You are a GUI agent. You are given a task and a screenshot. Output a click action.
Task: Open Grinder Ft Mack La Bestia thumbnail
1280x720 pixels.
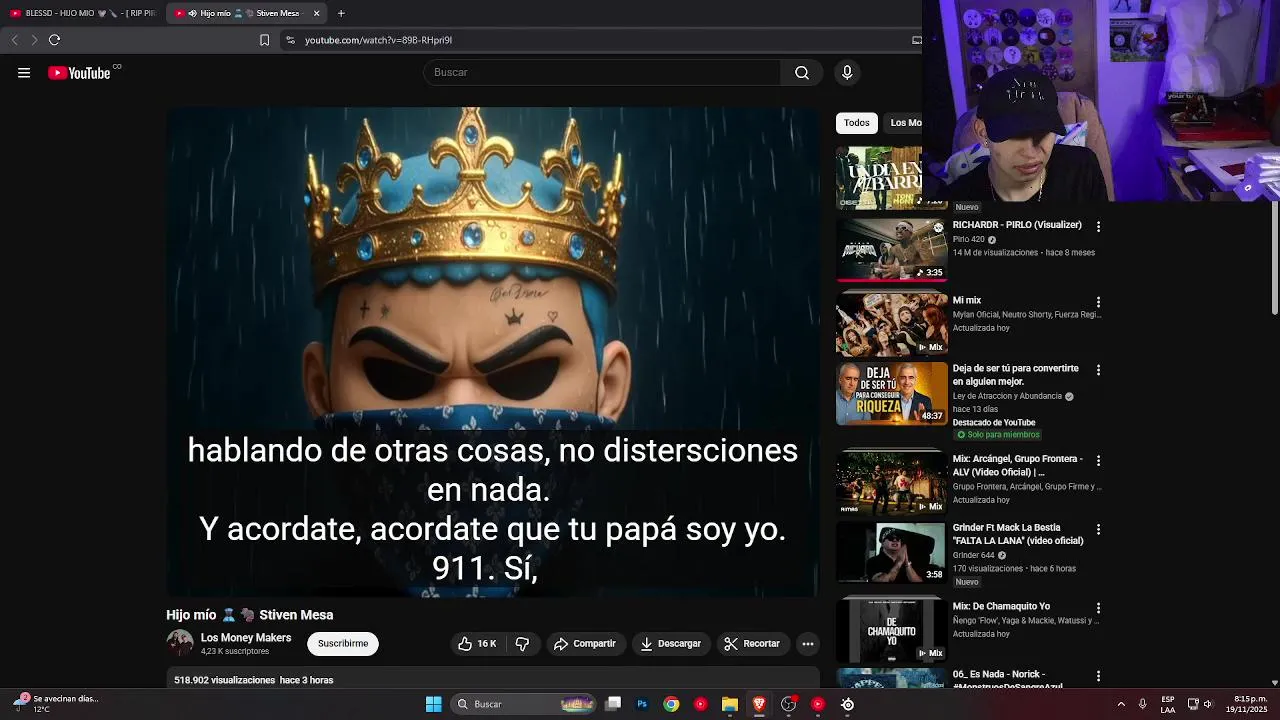point(891,552)
